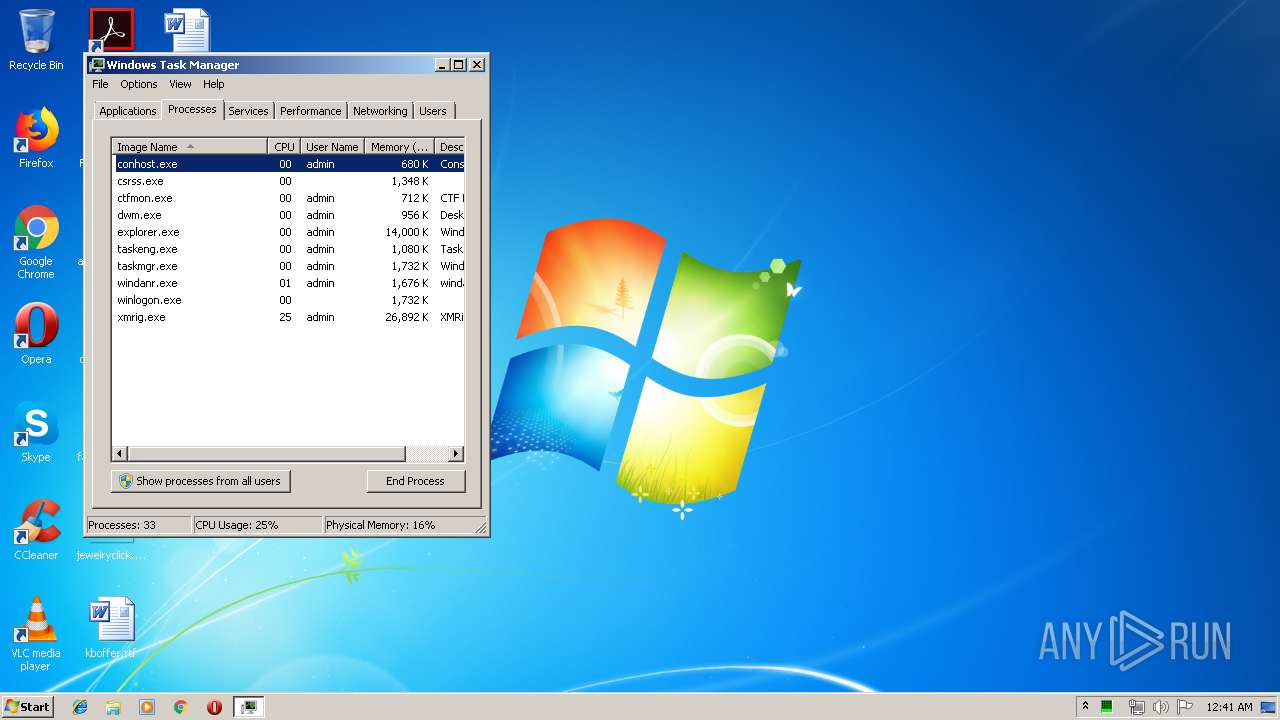Open Windows Media Player in taskbar
This screenshot has width=1280, height=720.
[147, 707]
